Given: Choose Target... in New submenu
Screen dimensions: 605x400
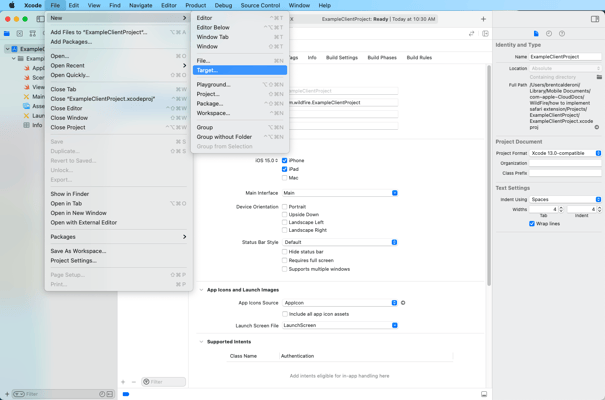Looking at the screenshot, I should click(x=240, y=70).
